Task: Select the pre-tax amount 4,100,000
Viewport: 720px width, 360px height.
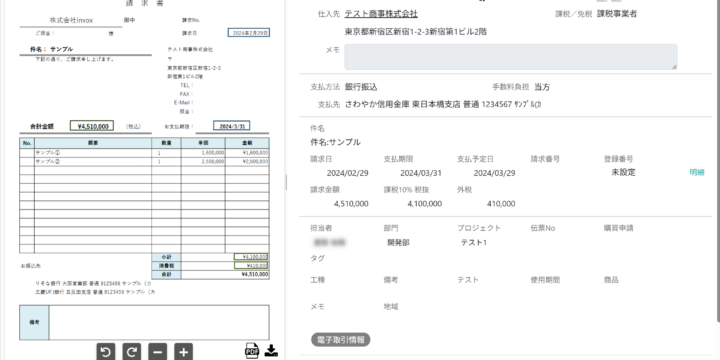Action: coord(425,204)
